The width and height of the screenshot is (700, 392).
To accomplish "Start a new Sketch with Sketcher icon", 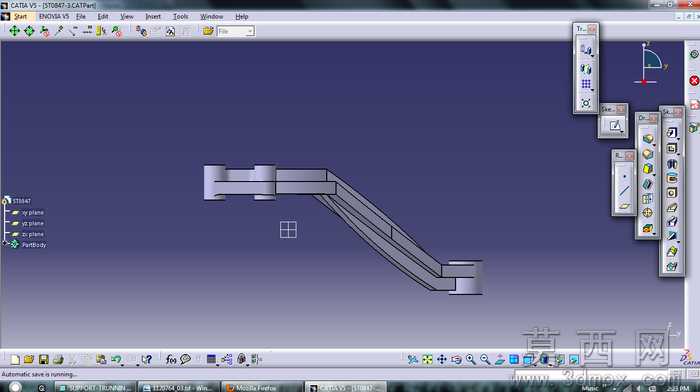I will (614, 125).
